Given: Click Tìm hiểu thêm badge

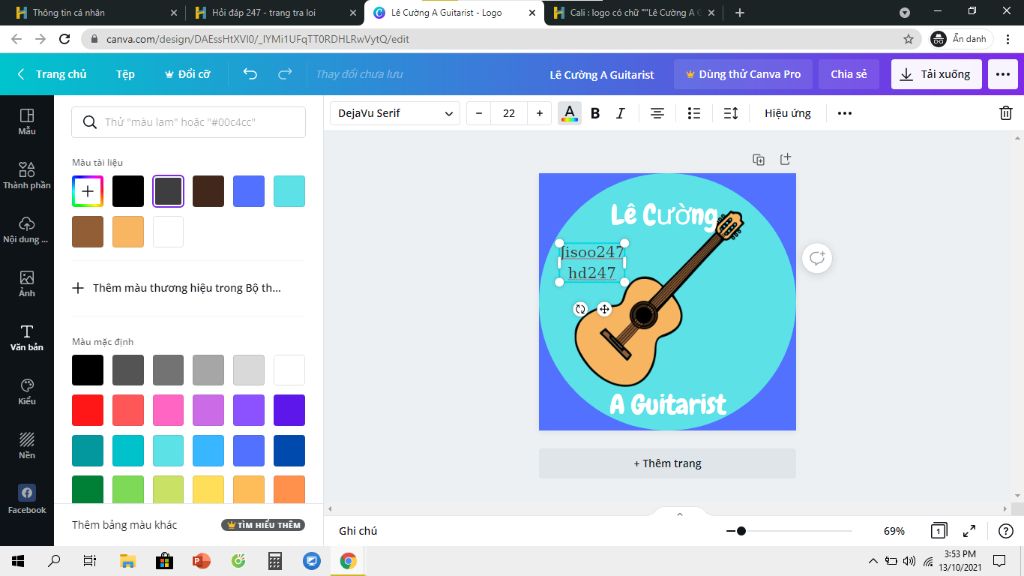Looking at the screenshot, I should pos(263,524).
